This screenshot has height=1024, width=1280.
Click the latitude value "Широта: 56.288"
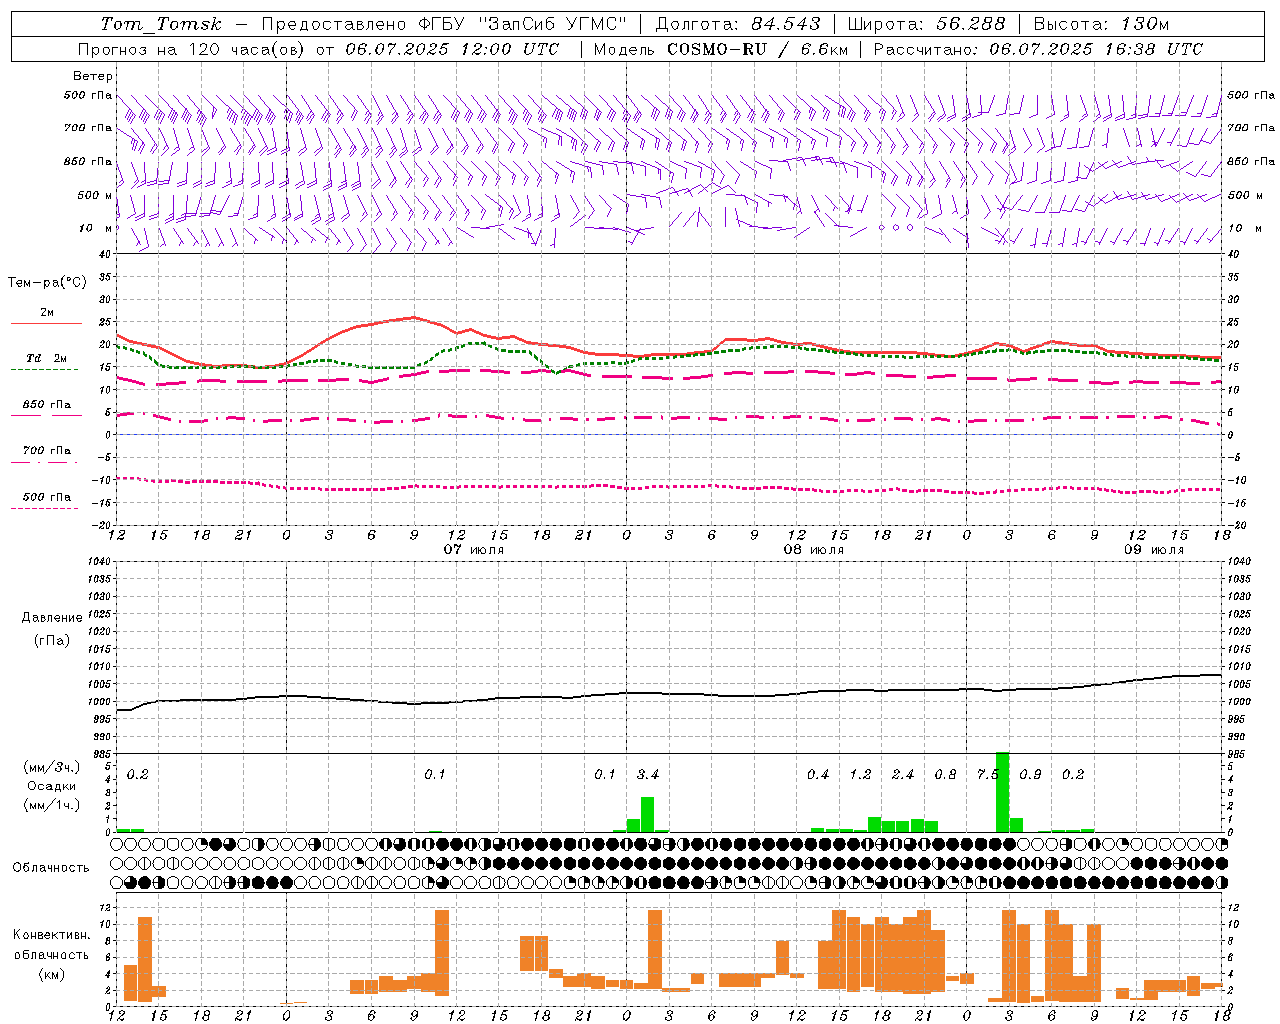coord(927,24)
